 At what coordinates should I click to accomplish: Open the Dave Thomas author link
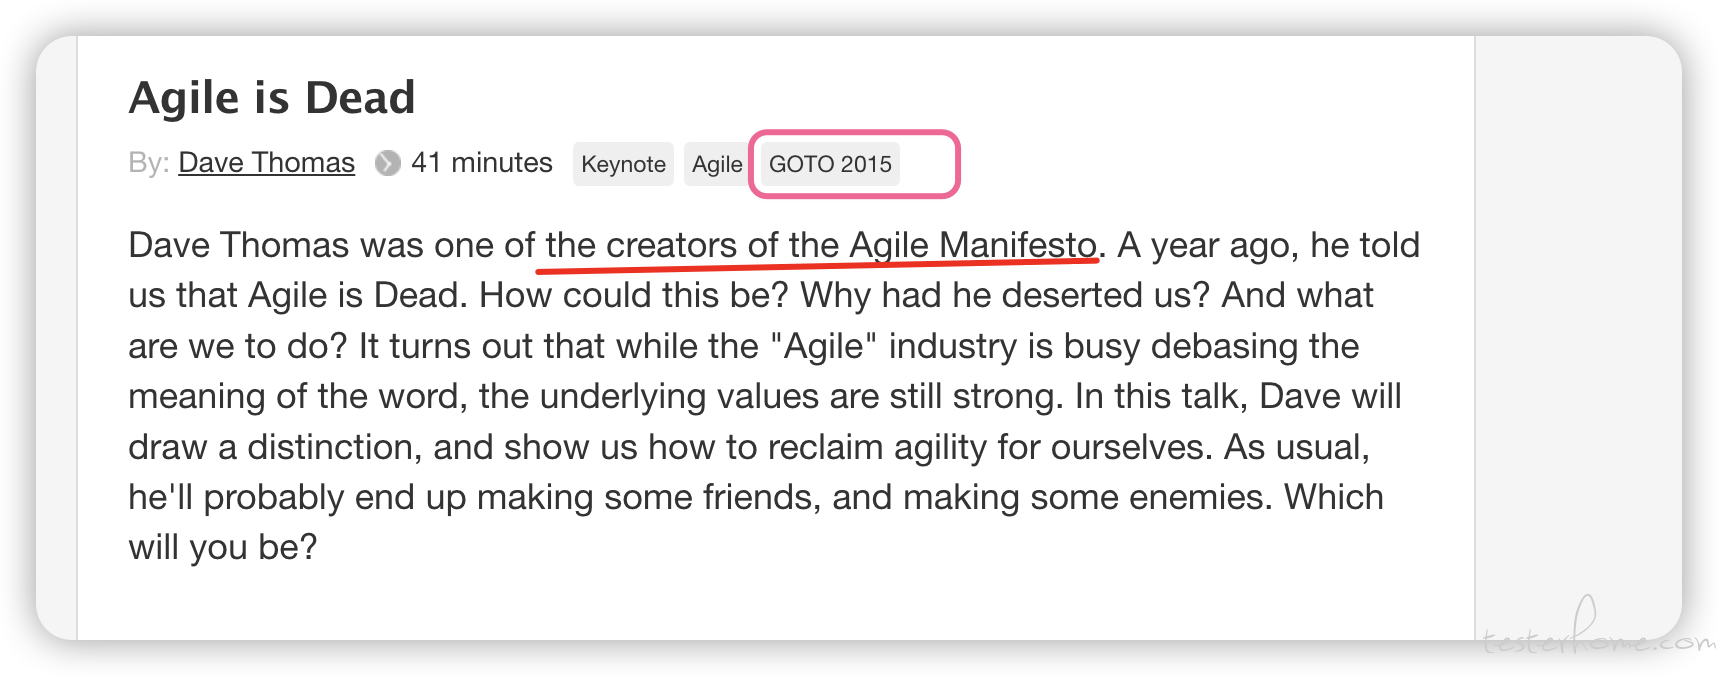pos(266,162)
